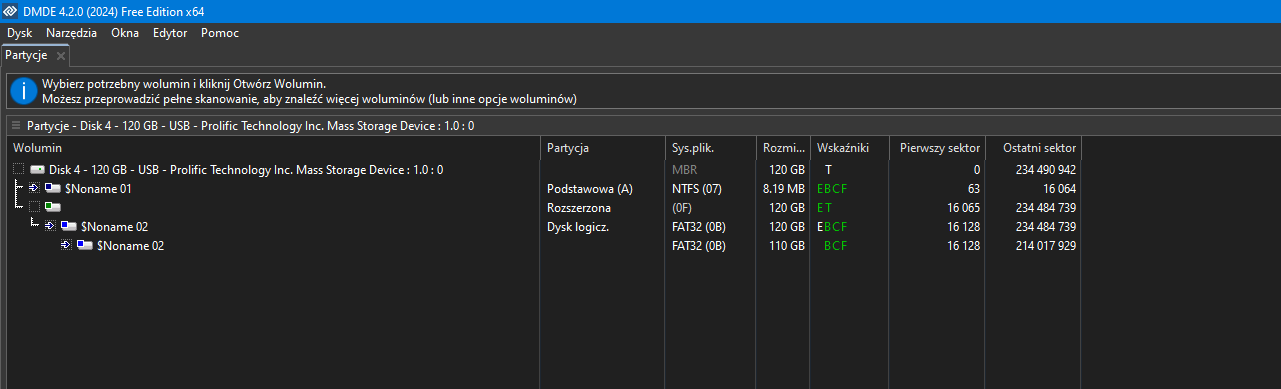Click the Rozszerzona partition cell
Screen dimensions: 1281x389
click(x=579, y=208)
